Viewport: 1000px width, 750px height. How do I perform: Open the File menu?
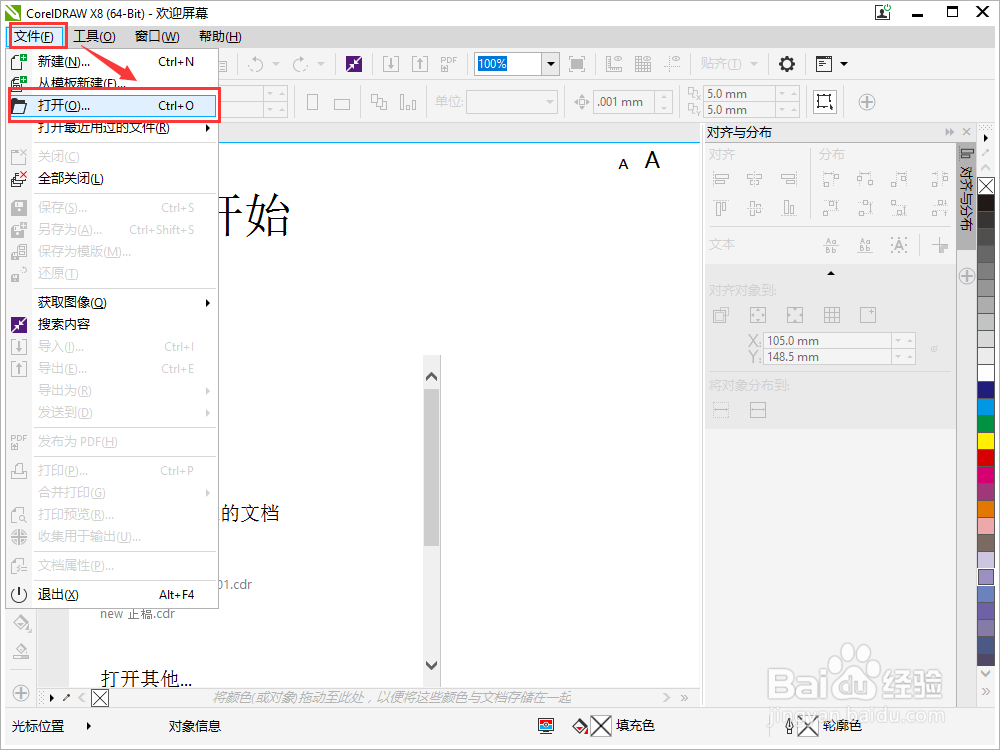point(34,36)
